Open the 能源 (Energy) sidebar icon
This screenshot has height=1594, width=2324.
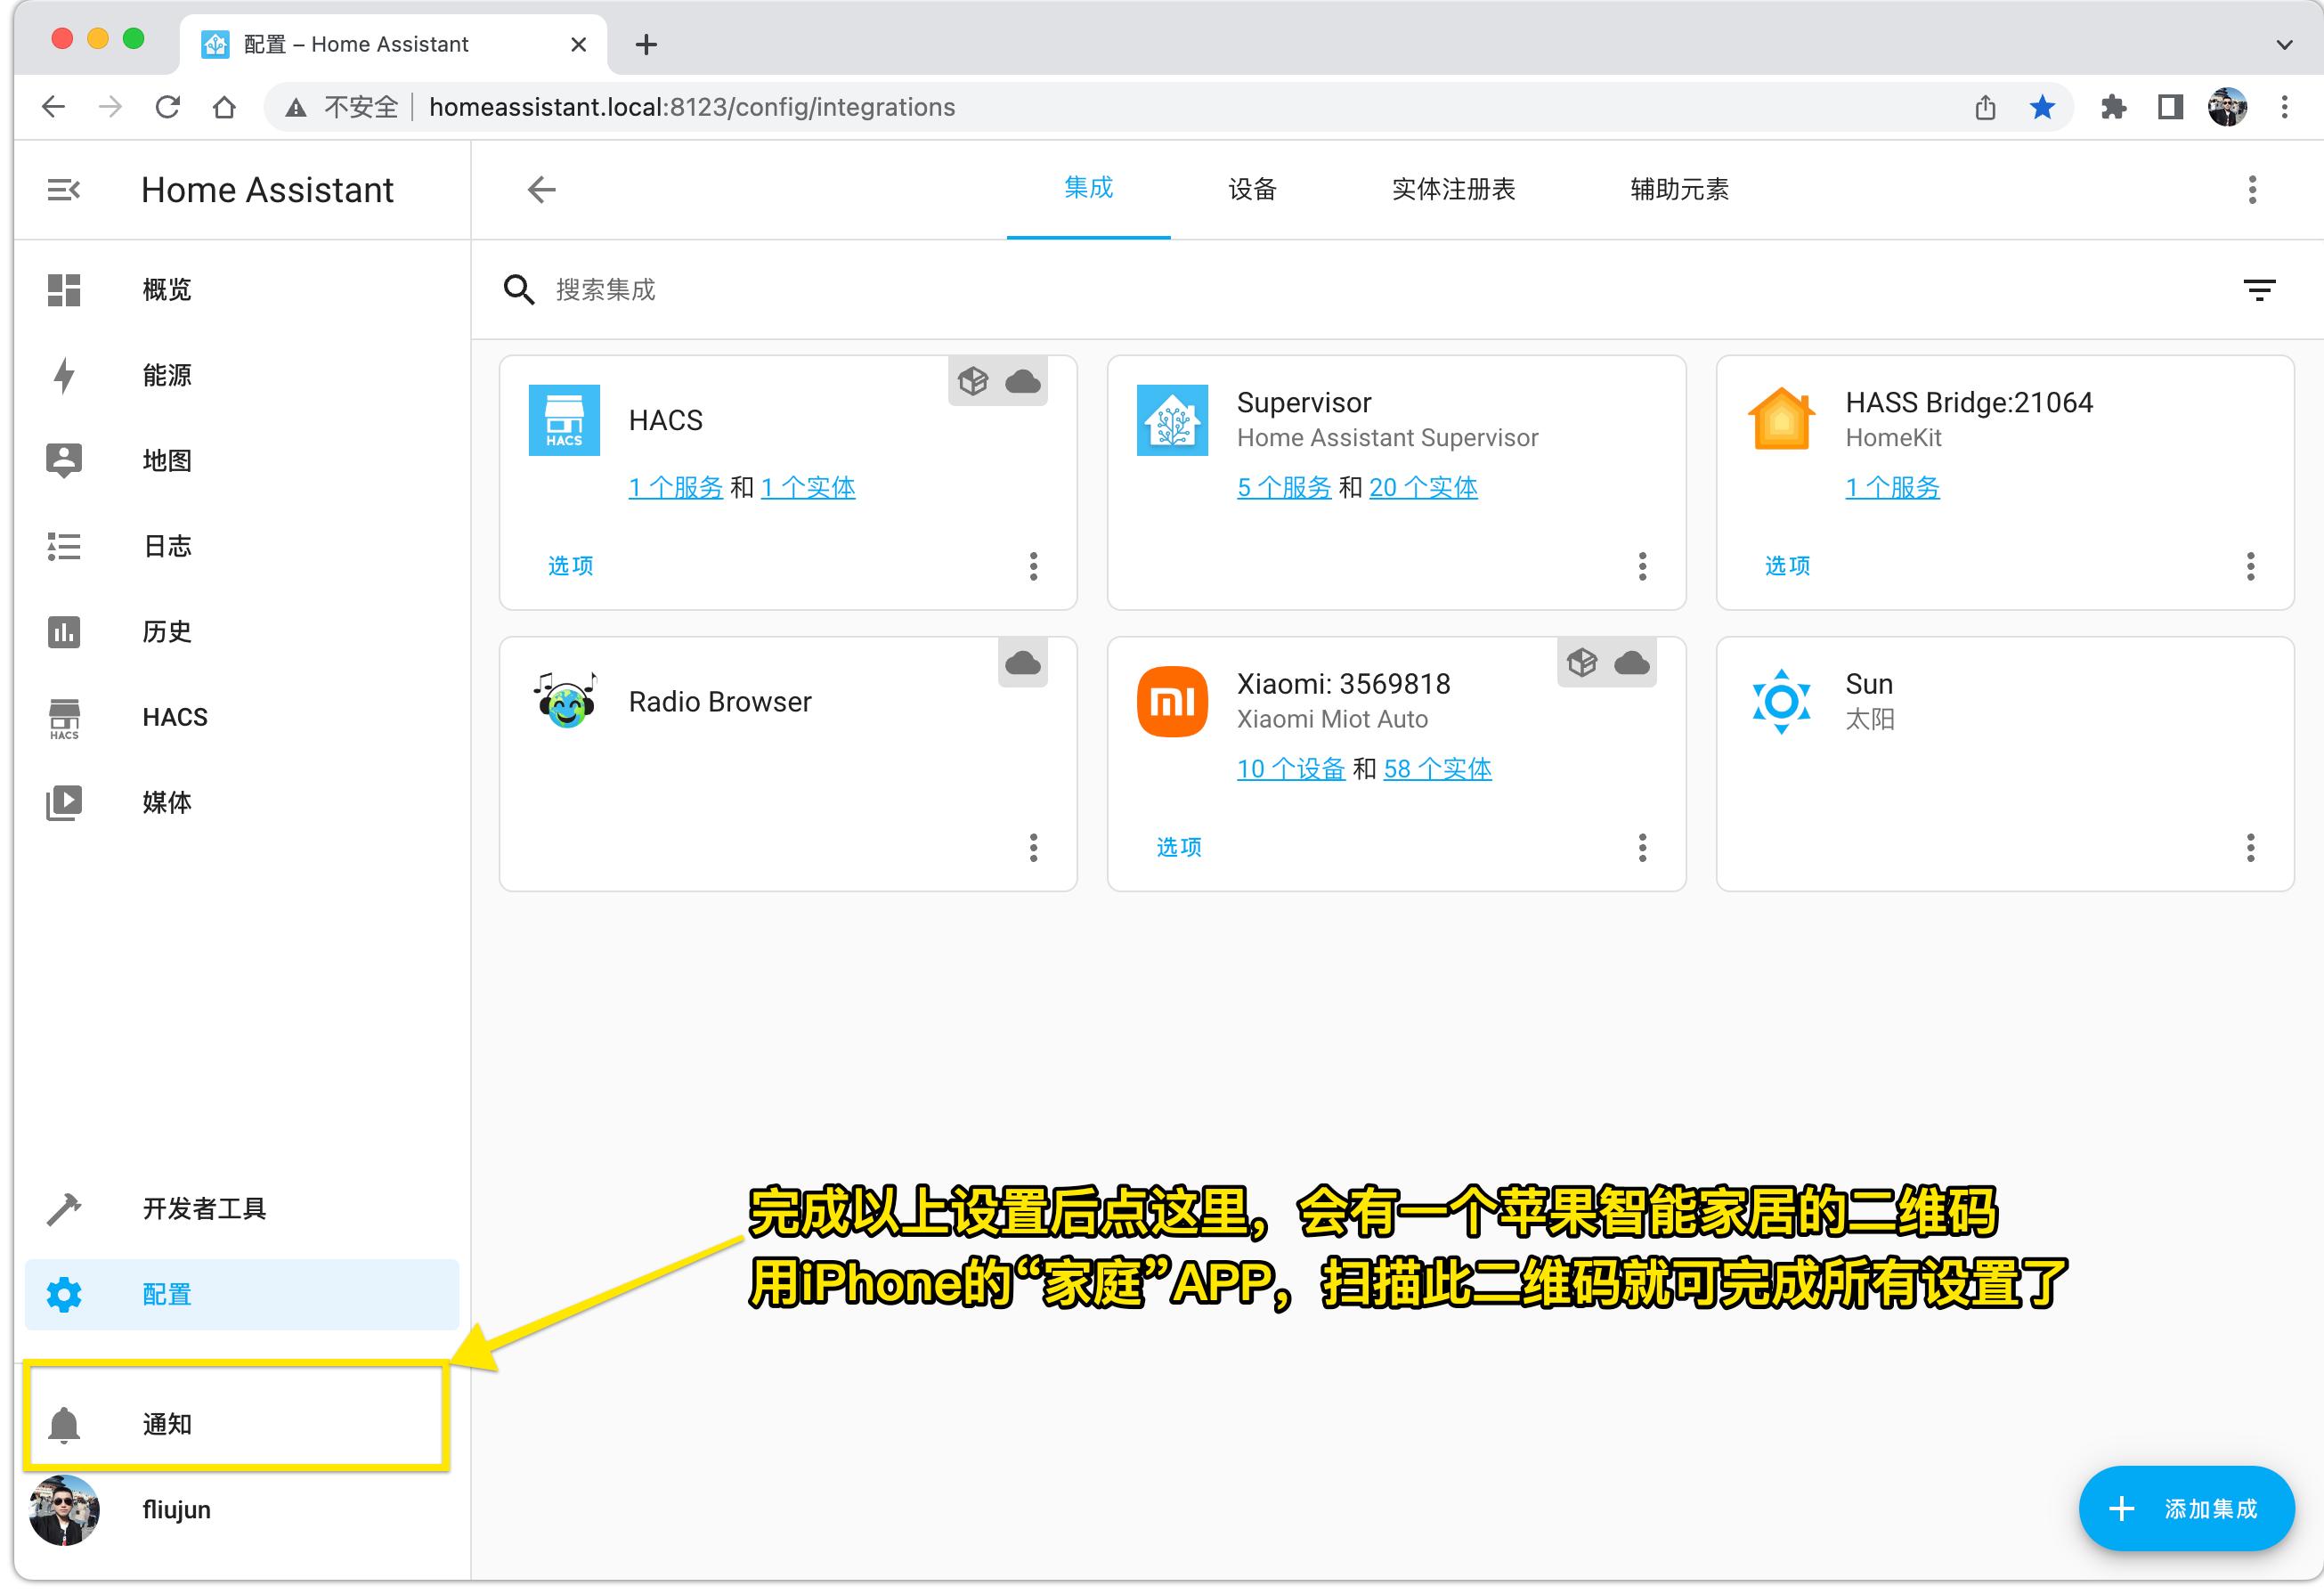point(63,374)
